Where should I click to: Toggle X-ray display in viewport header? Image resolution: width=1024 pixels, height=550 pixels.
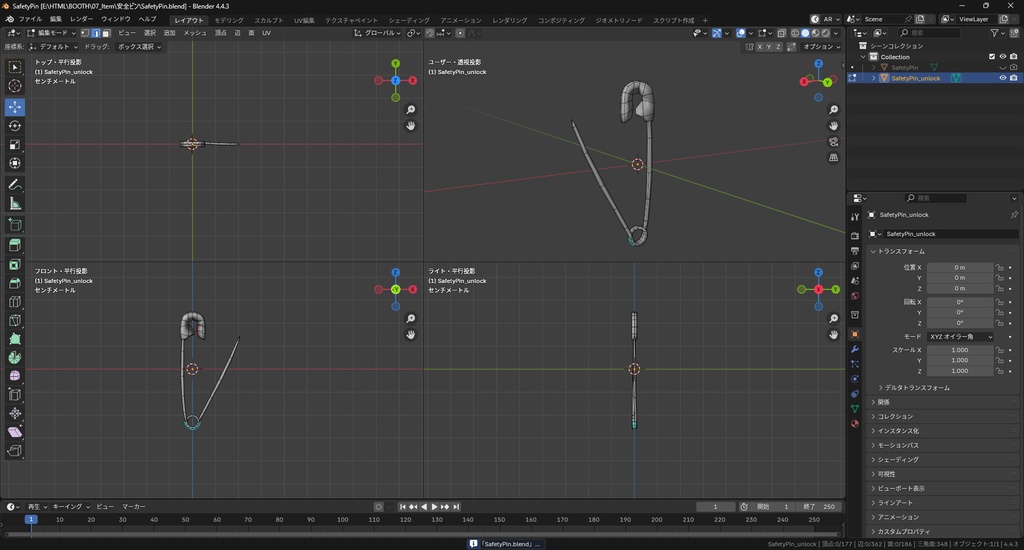click(x=781, y=33)
